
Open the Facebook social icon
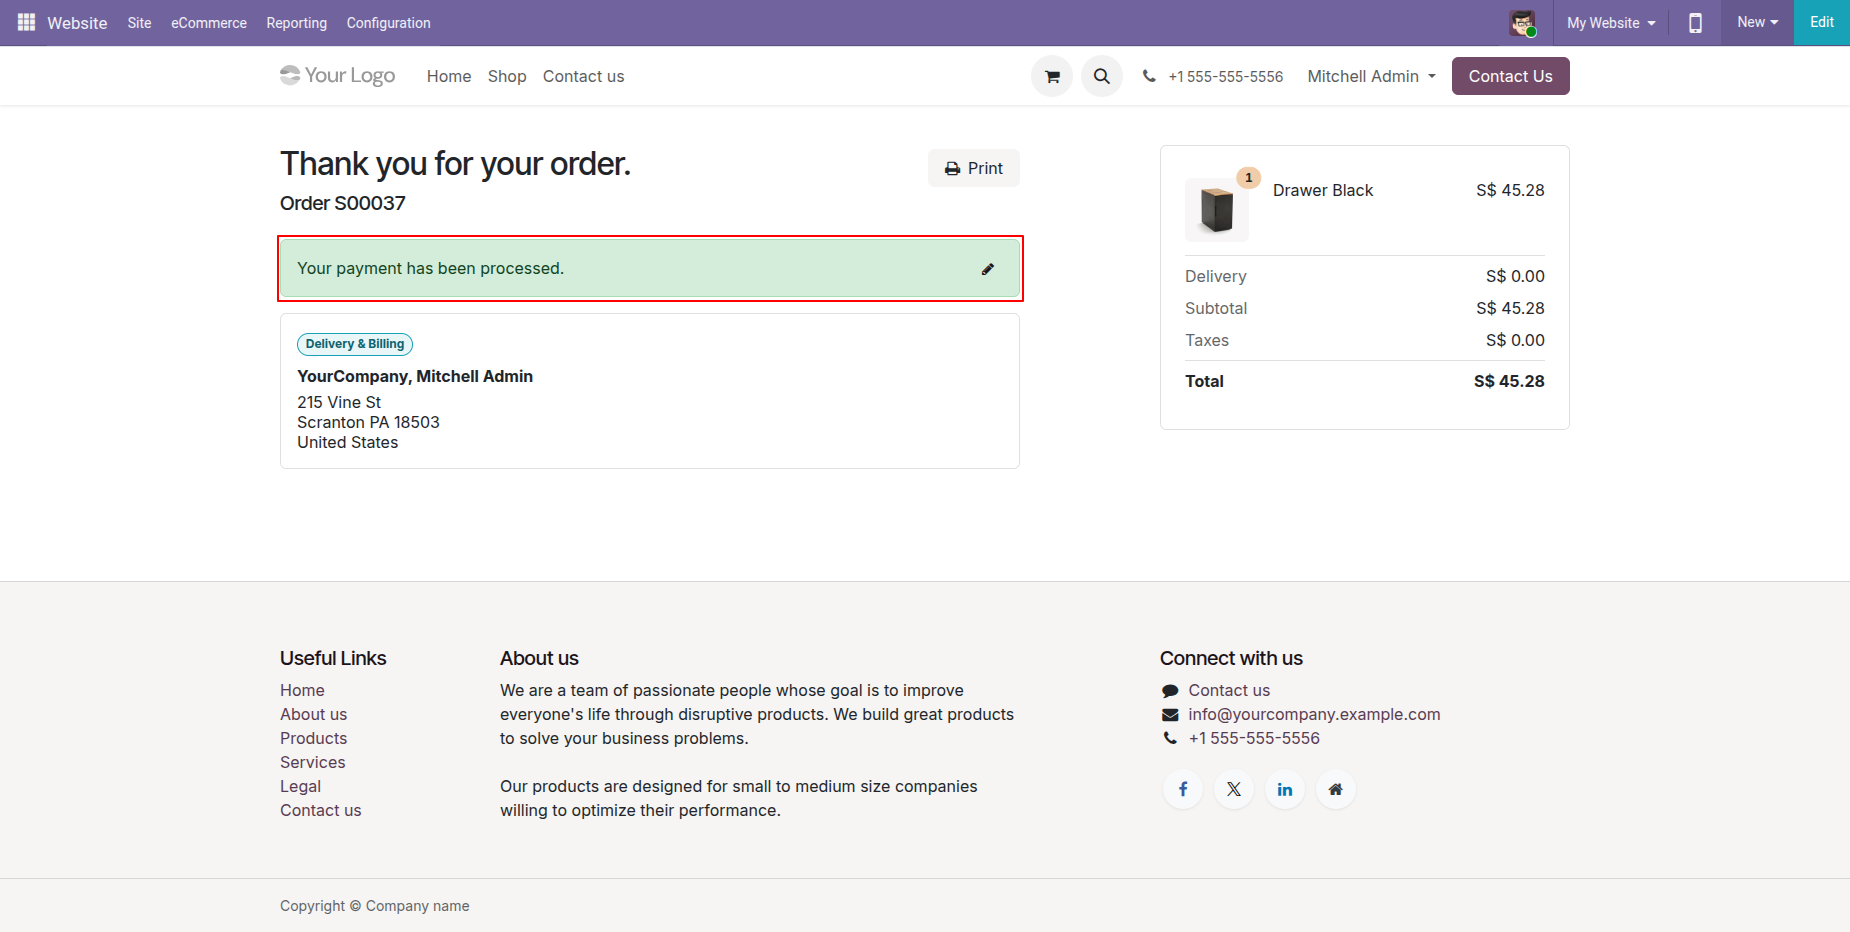[x=1183, y=789]
